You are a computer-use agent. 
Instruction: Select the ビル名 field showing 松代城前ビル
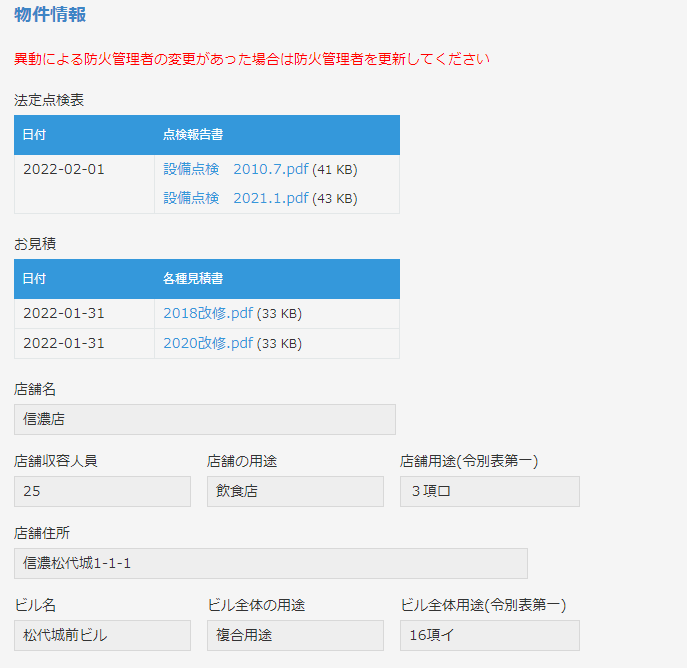click(x=102, y=635)
